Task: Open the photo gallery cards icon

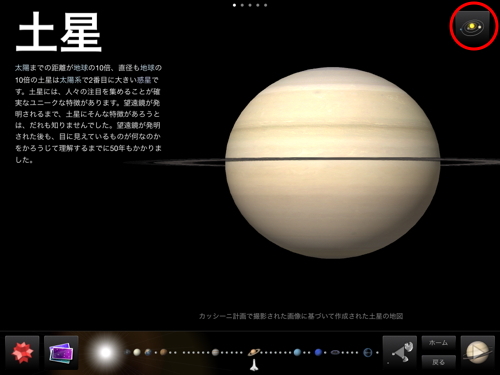Action: (x=61, y=352)
